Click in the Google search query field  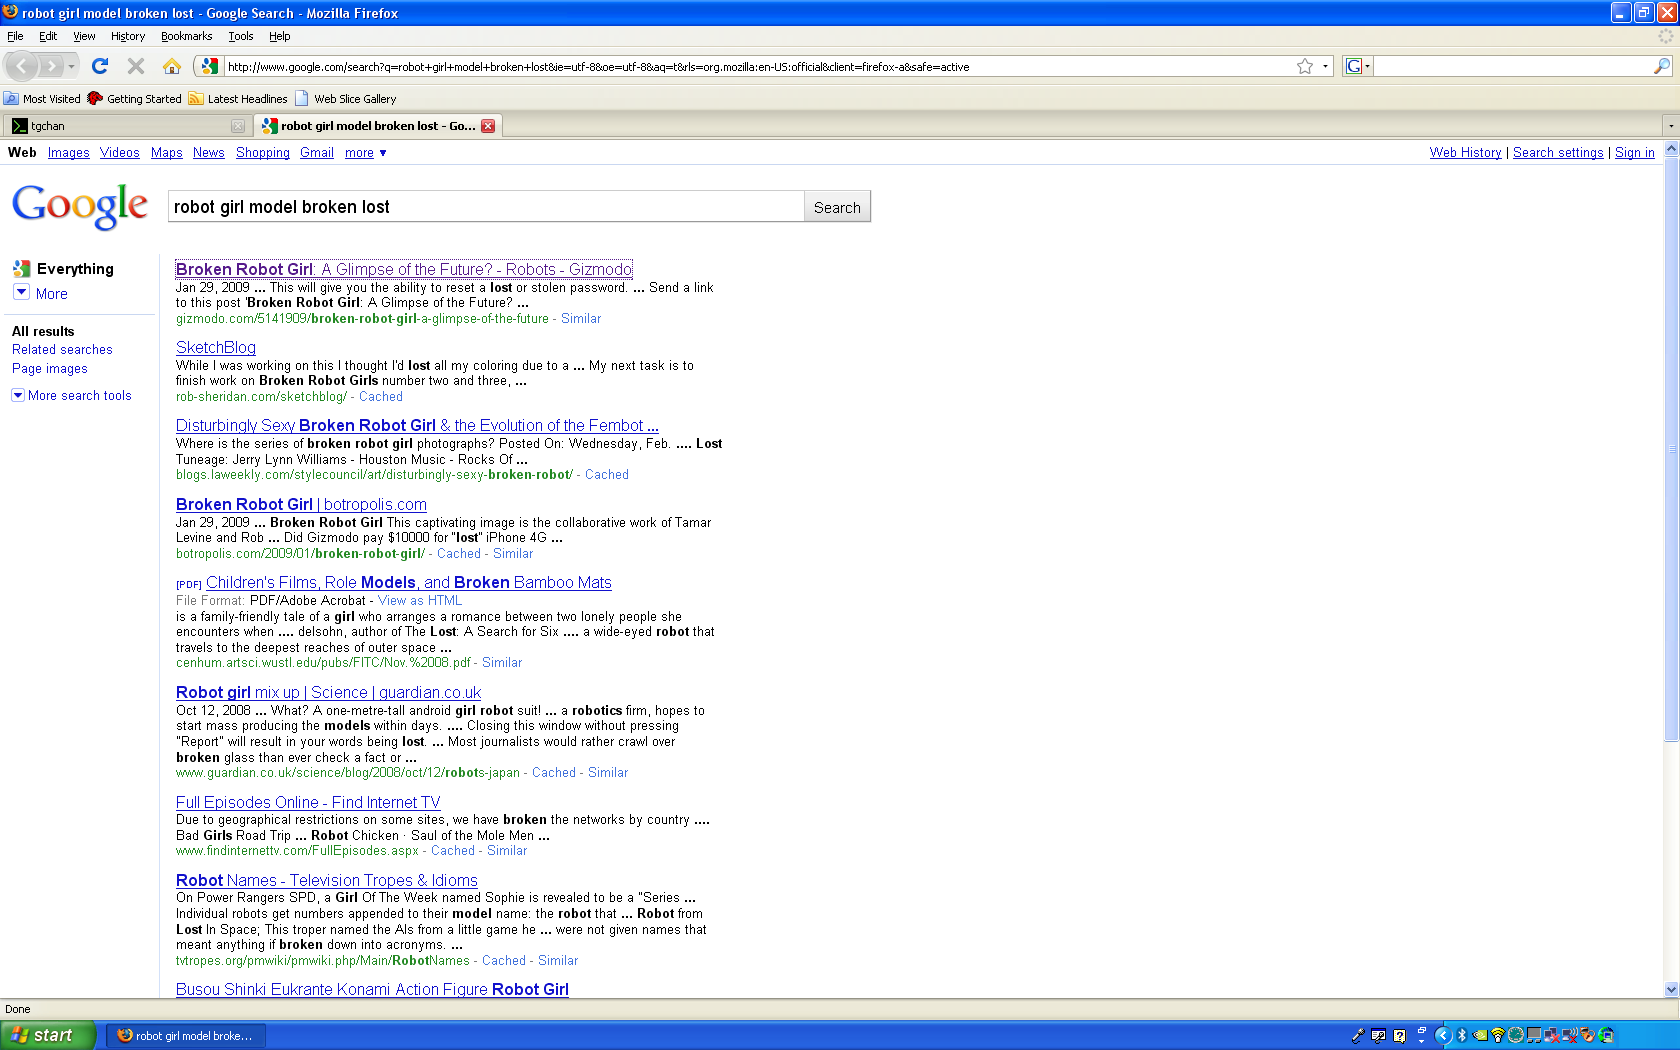(x=485, y=207)
